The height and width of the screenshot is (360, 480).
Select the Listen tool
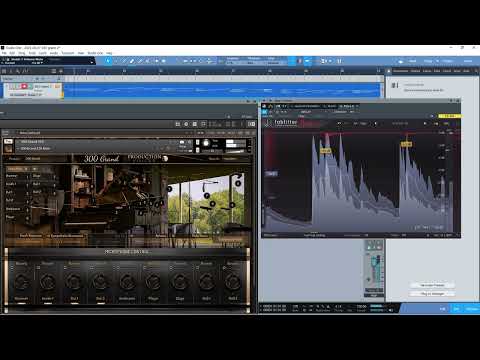[164, 61]
